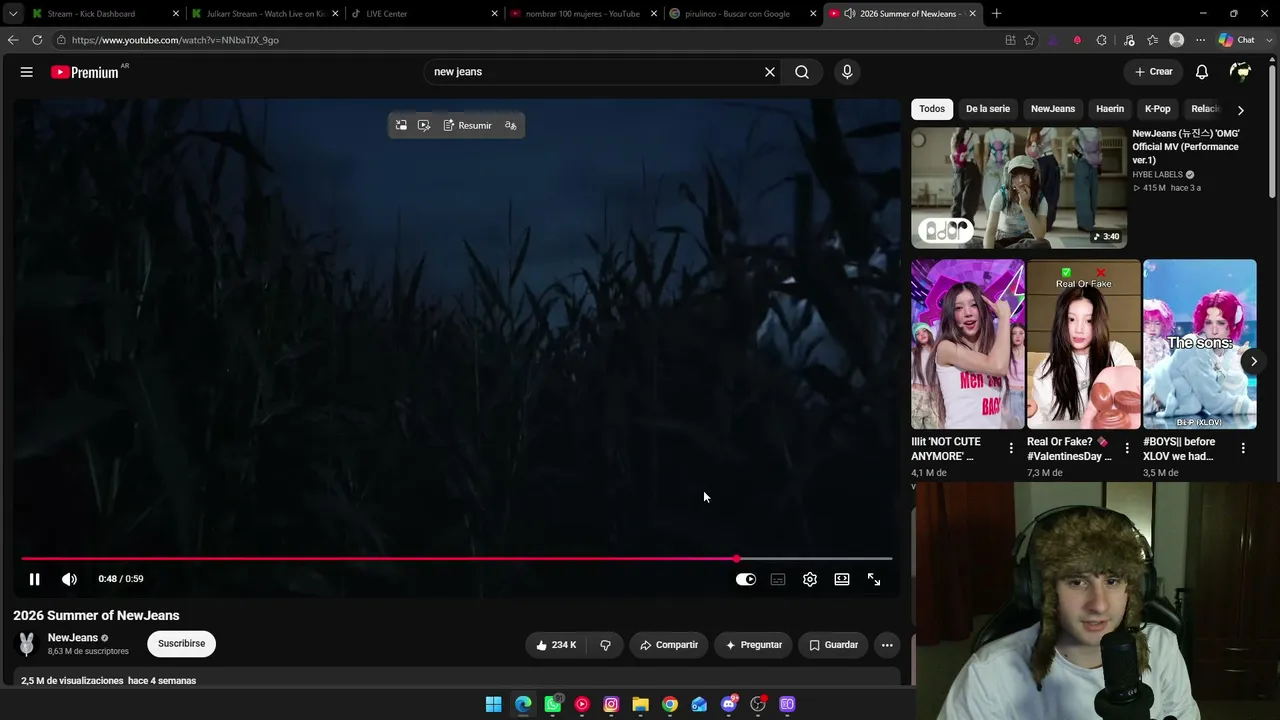Open browser profile avatar
The height and width of the screenshot is (720, 1280).
click(x=1177, y=40)
